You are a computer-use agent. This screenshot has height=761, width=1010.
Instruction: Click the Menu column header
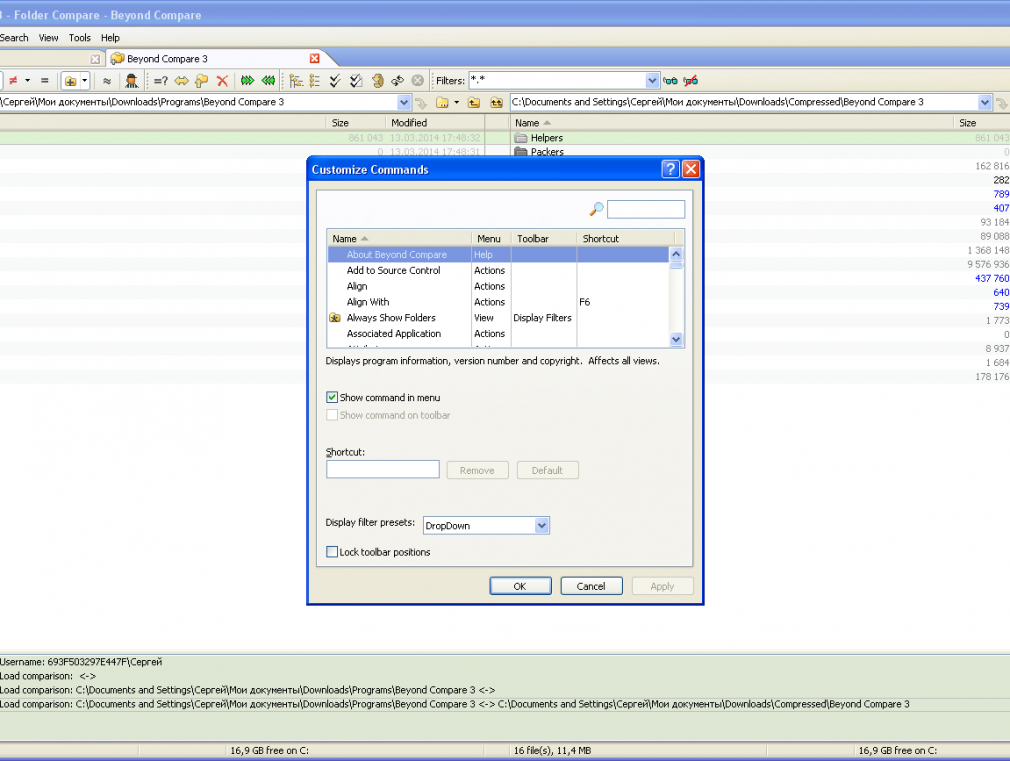tap(491, 238)
